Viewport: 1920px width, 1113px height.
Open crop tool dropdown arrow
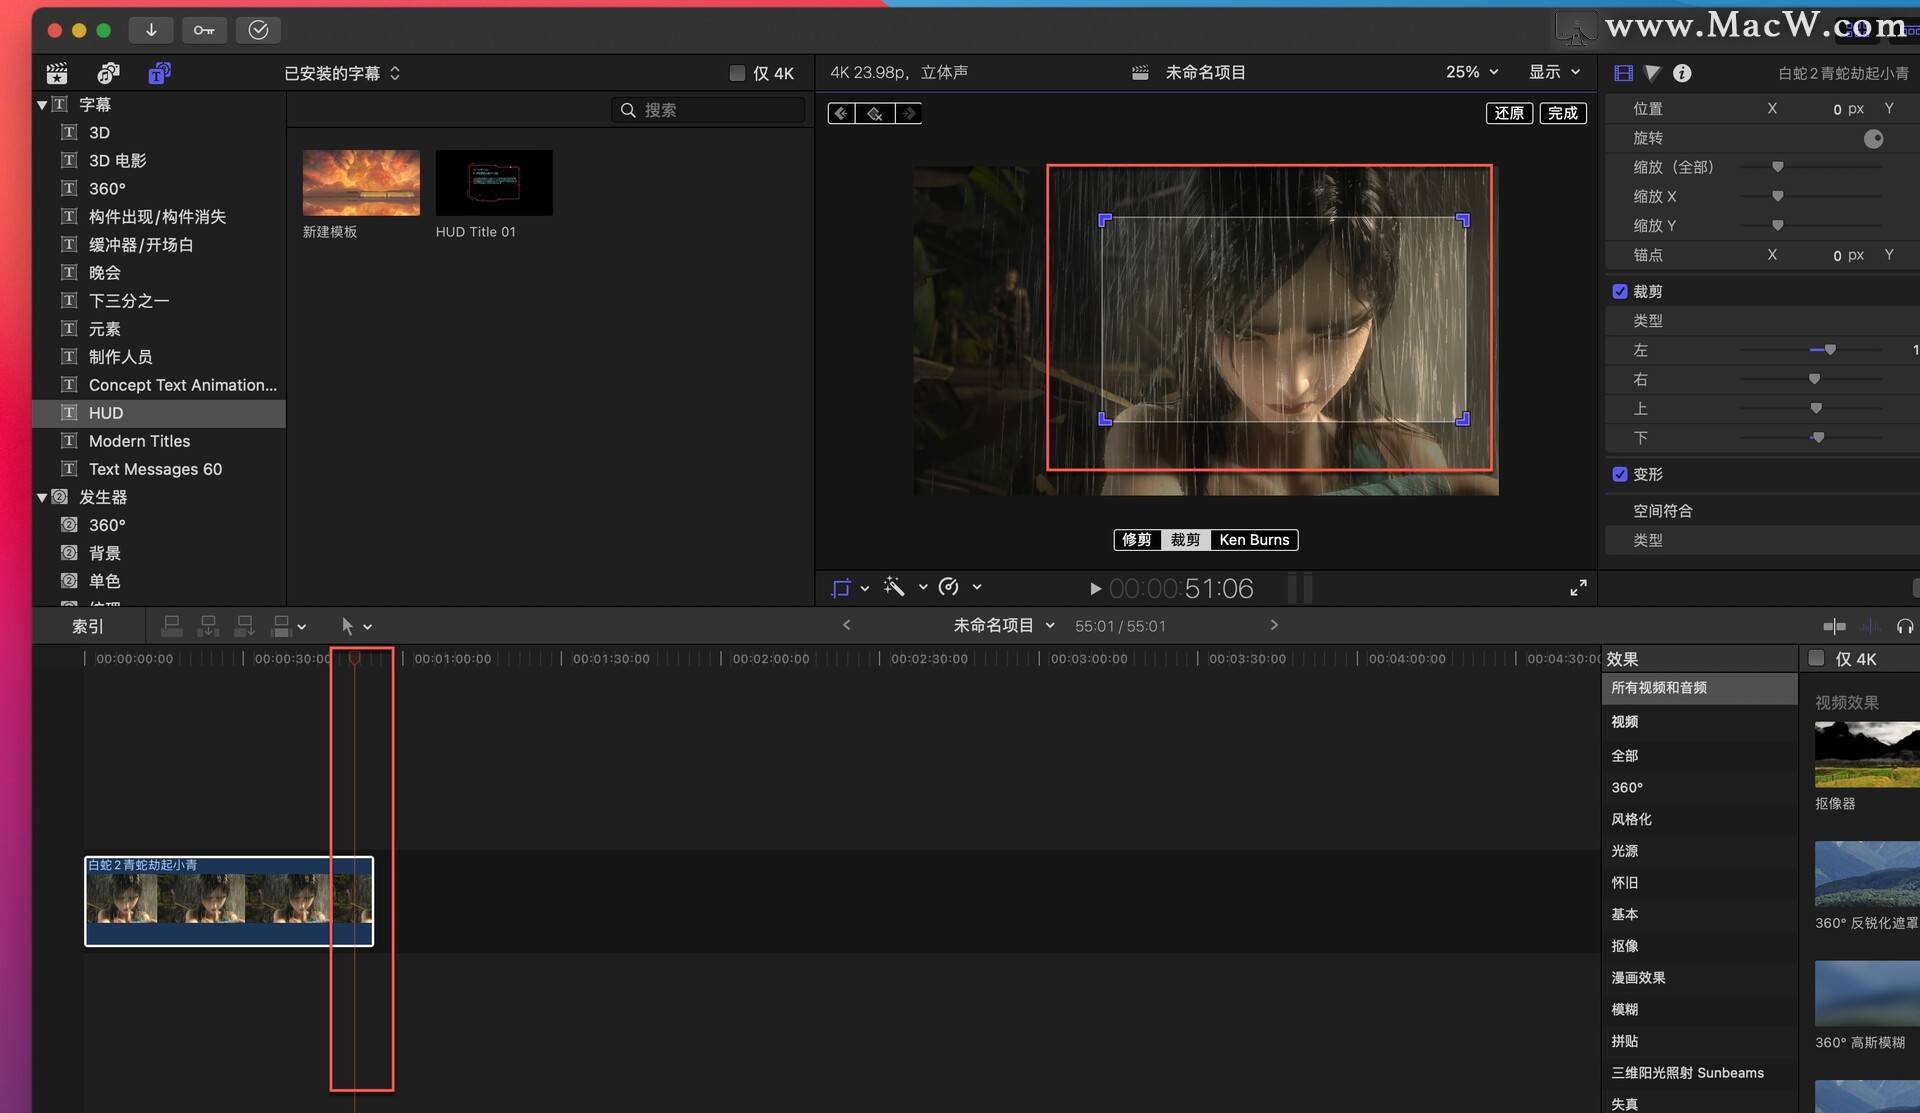[x=865, y=588]
